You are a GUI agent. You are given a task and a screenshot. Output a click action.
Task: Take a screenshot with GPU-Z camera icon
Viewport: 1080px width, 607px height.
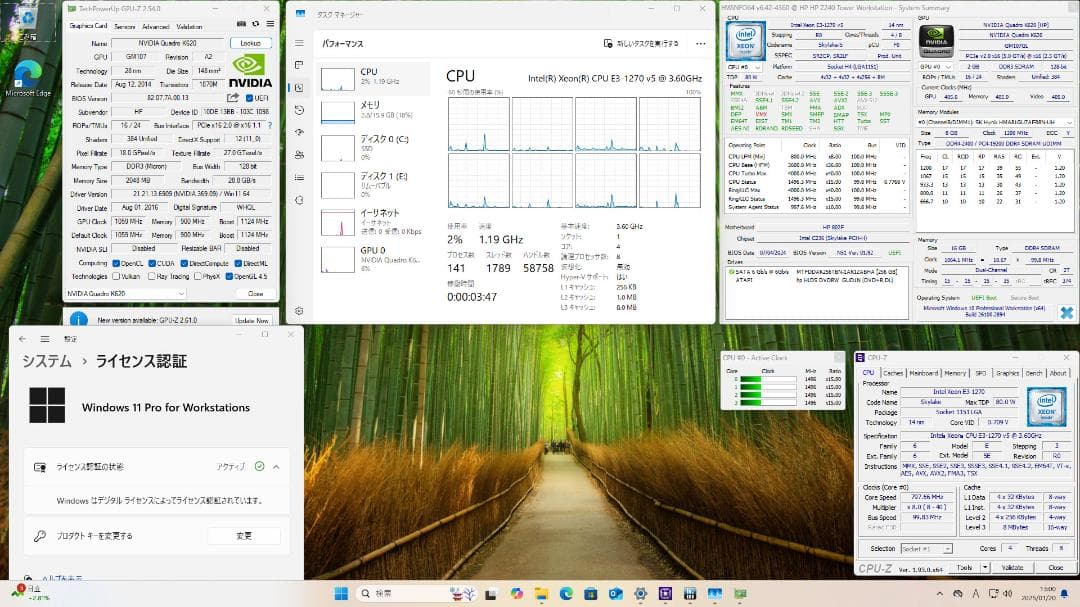tap(241, 23)
